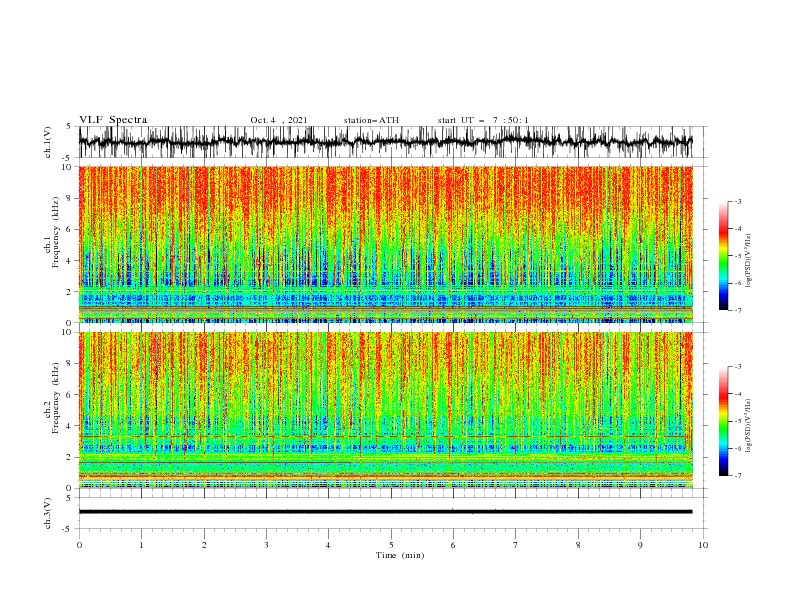The height and width of the screenshot is (612, 792).
Task: Click the '4' kHz tick of ch.2 spectrogram
Action: [71, 426]
